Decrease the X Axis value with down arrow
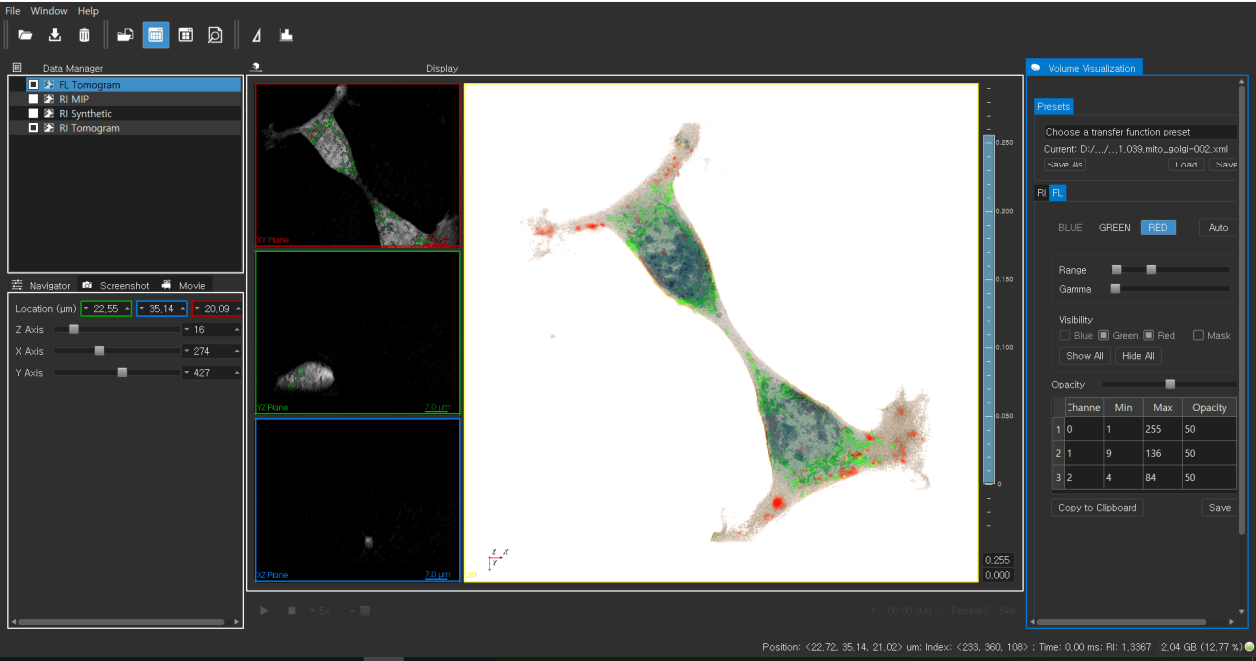Image resolution: width=1256 pixels, height=661 pixels. point(187,351)
